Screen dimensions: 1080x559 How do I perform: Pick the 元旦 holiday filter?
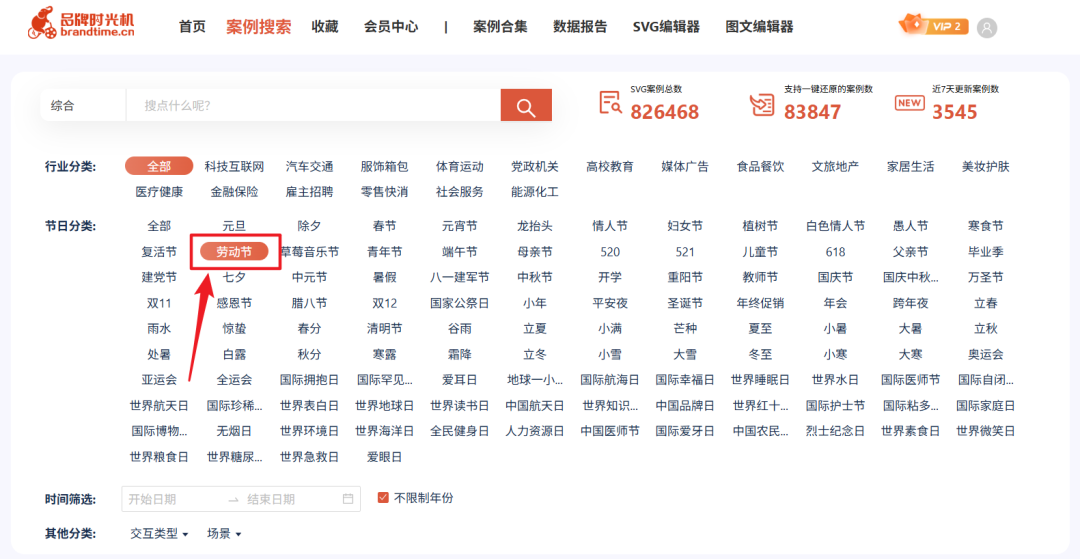point(234,226)
